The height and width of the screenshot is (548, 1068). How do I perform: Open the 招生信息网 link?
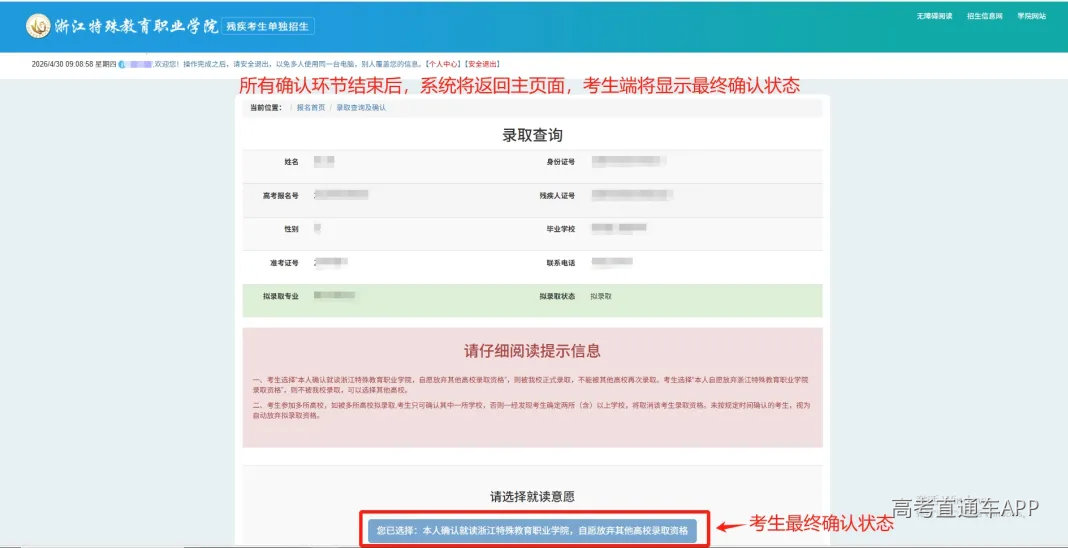click(985, 16)
